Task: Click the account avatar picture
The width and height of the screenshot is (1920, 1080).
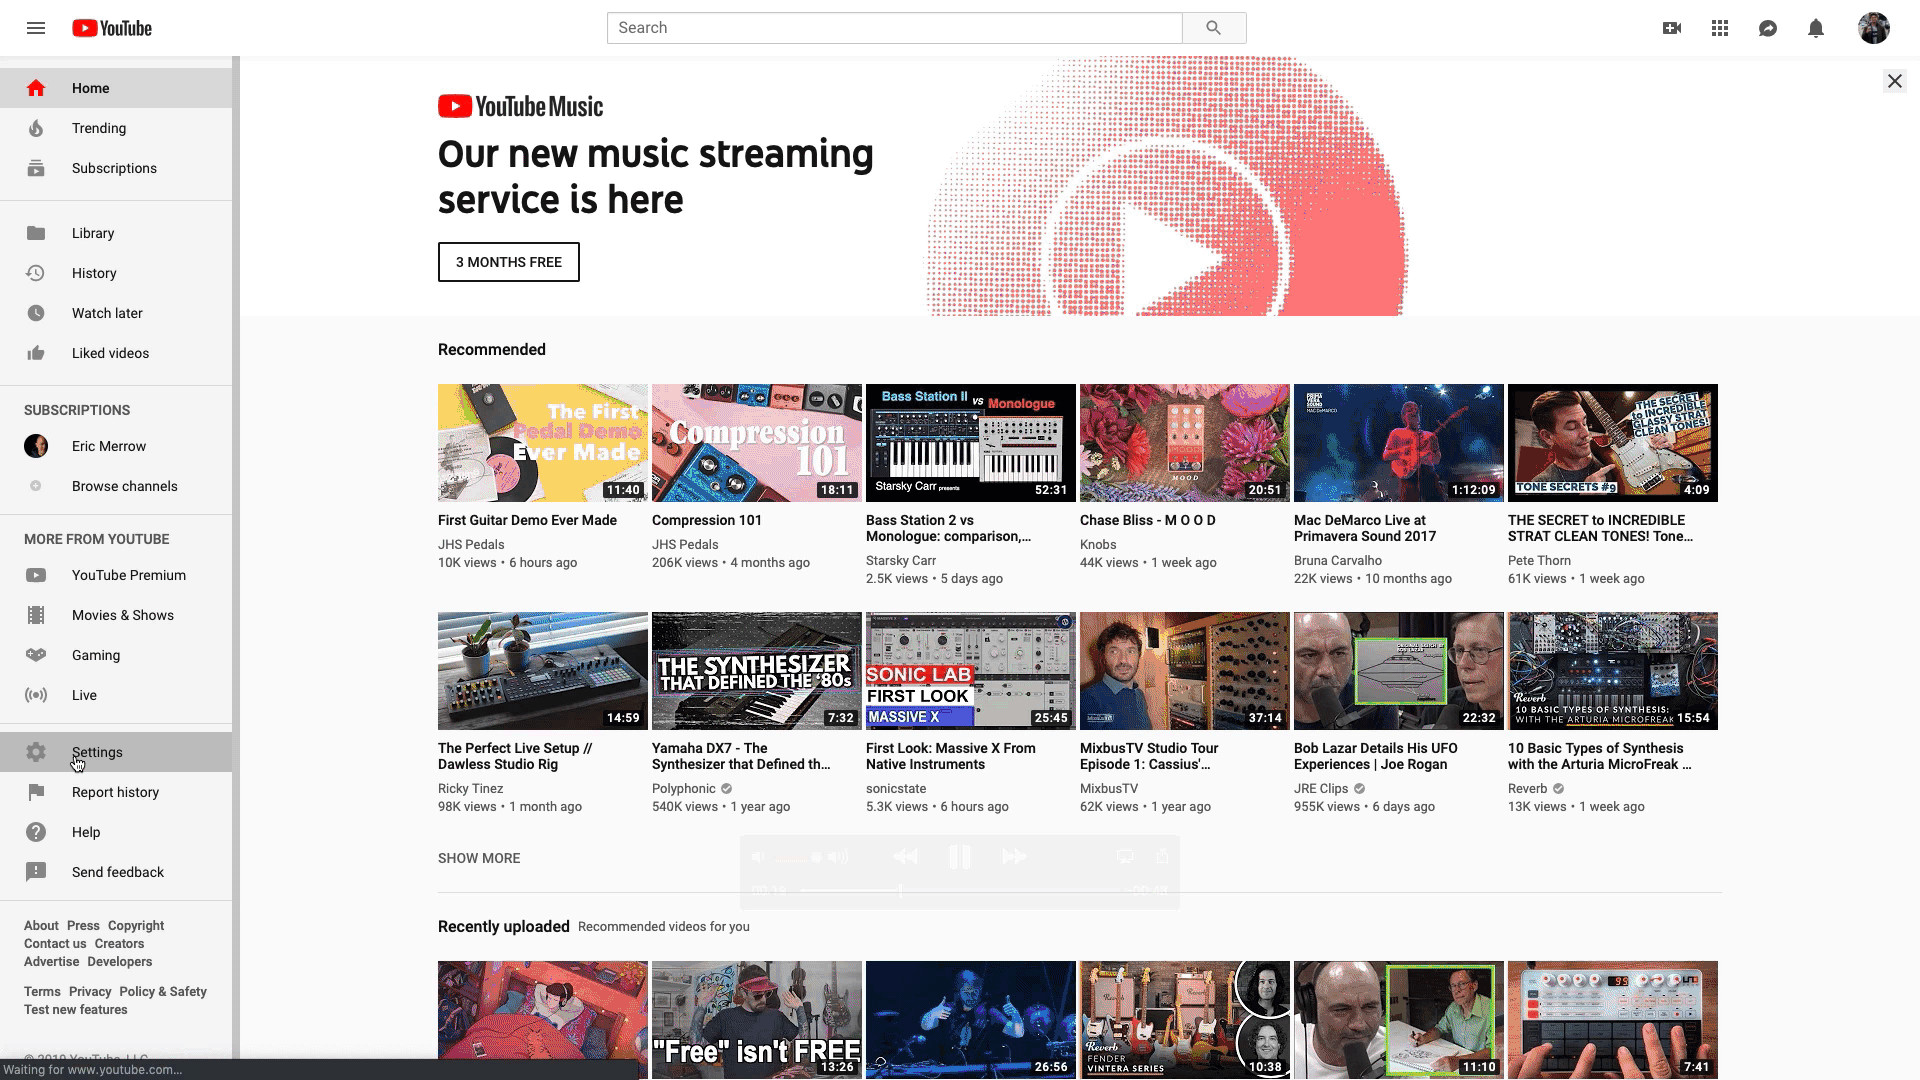Action: [x=1873, y=28]
